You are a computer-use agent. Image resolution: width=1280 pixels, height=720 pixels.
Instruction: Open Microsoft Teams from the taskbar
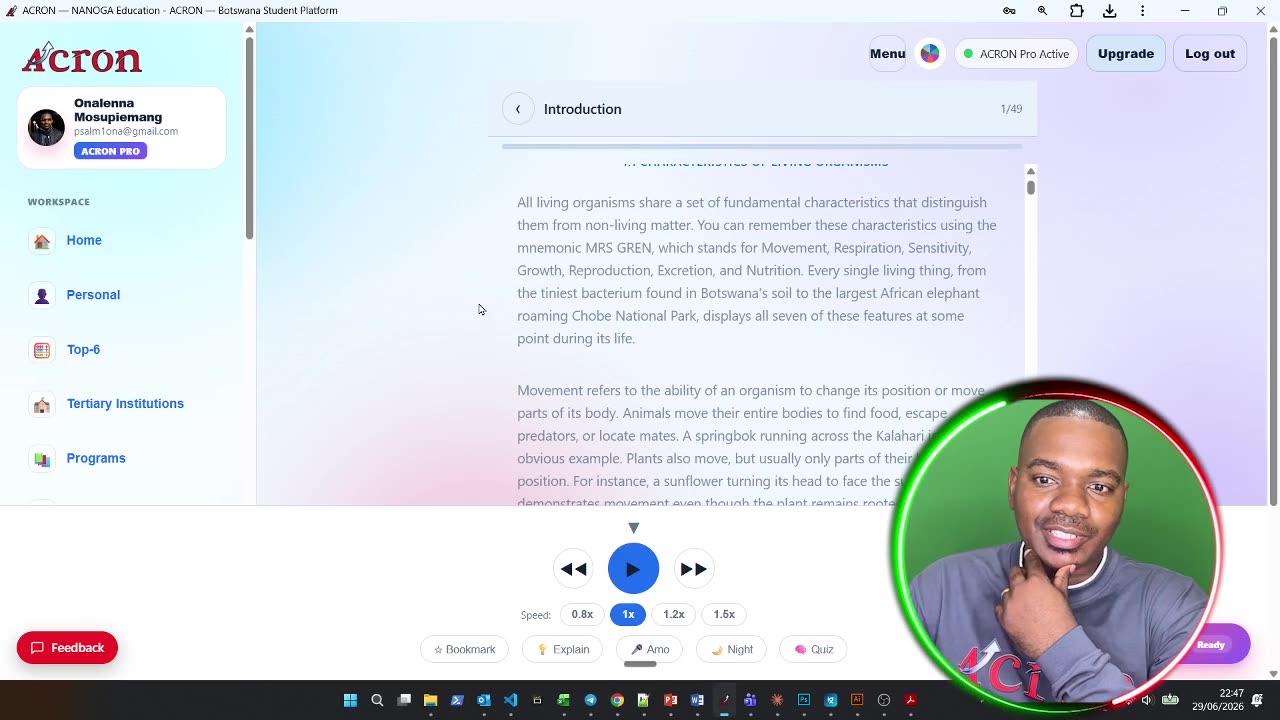750,700
